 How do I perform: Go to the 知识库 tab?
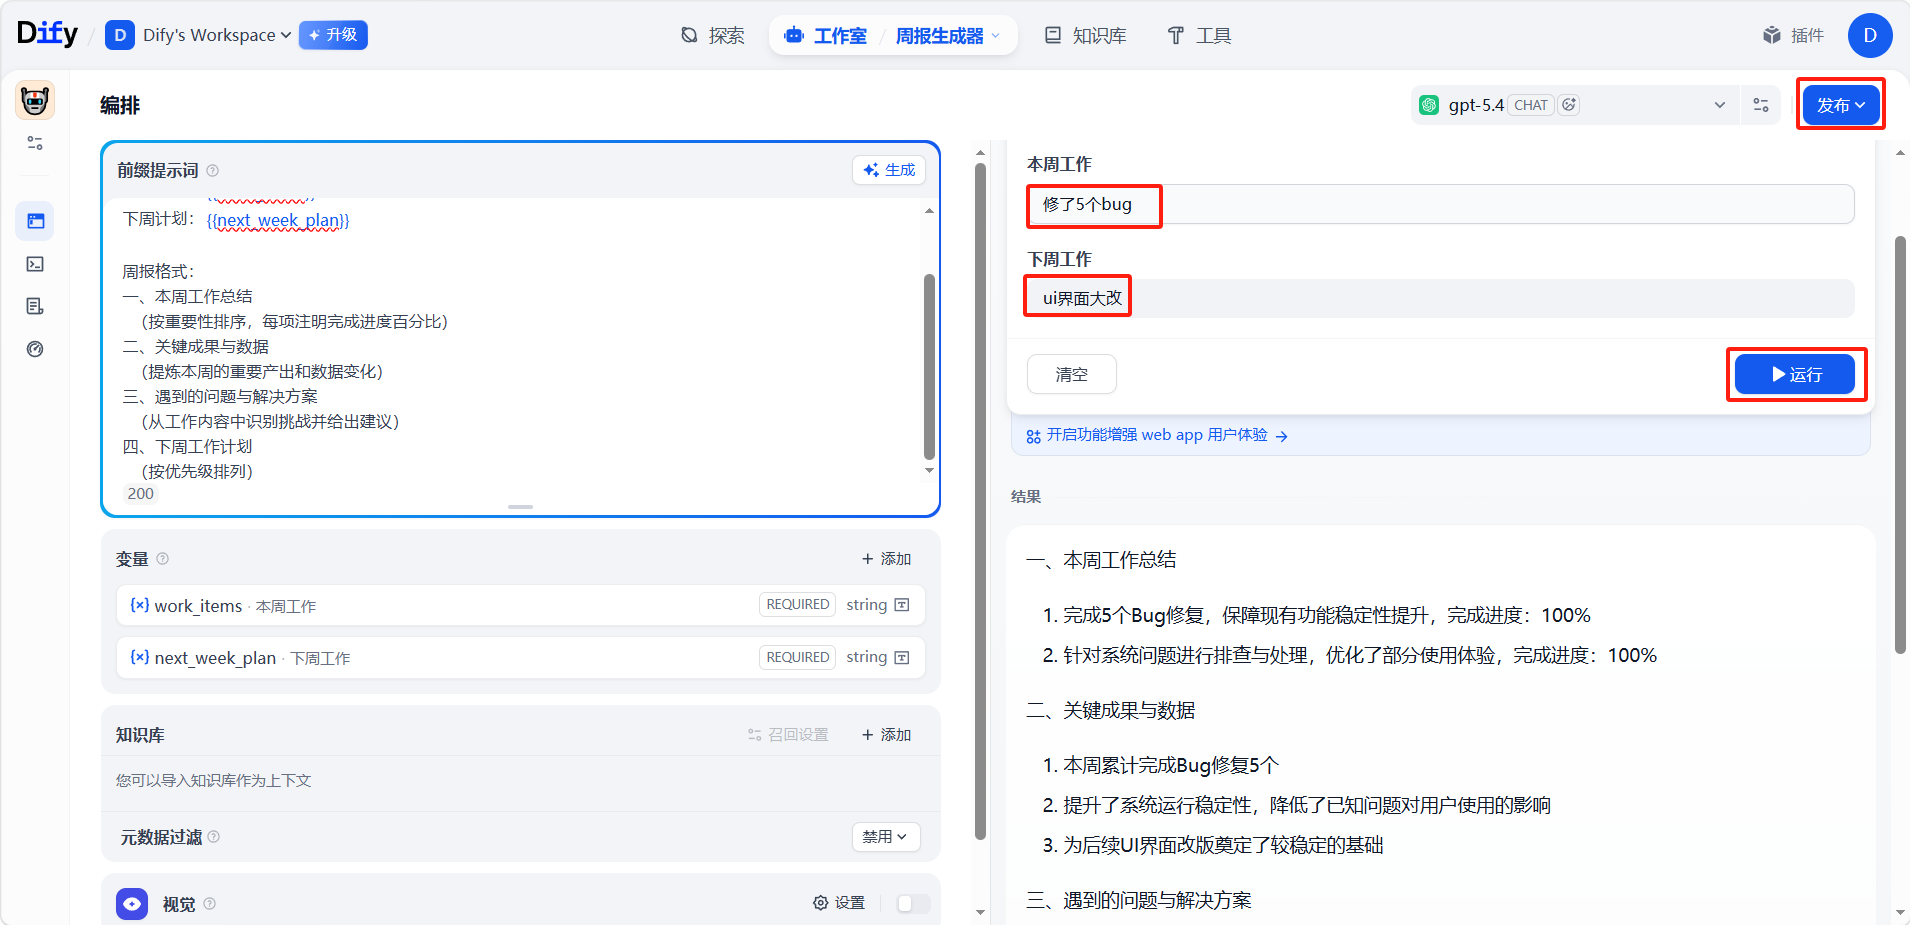pos(1086,36)
